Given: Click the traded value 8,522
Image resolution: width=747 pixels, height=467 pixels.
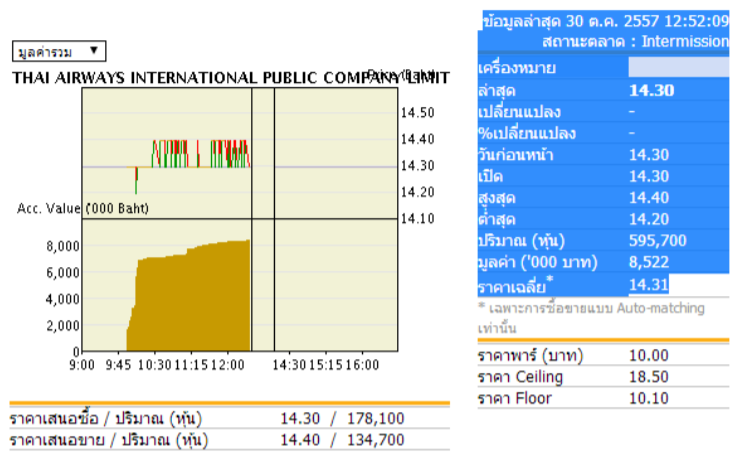Looking at the screenshot, I should (649, 262).
